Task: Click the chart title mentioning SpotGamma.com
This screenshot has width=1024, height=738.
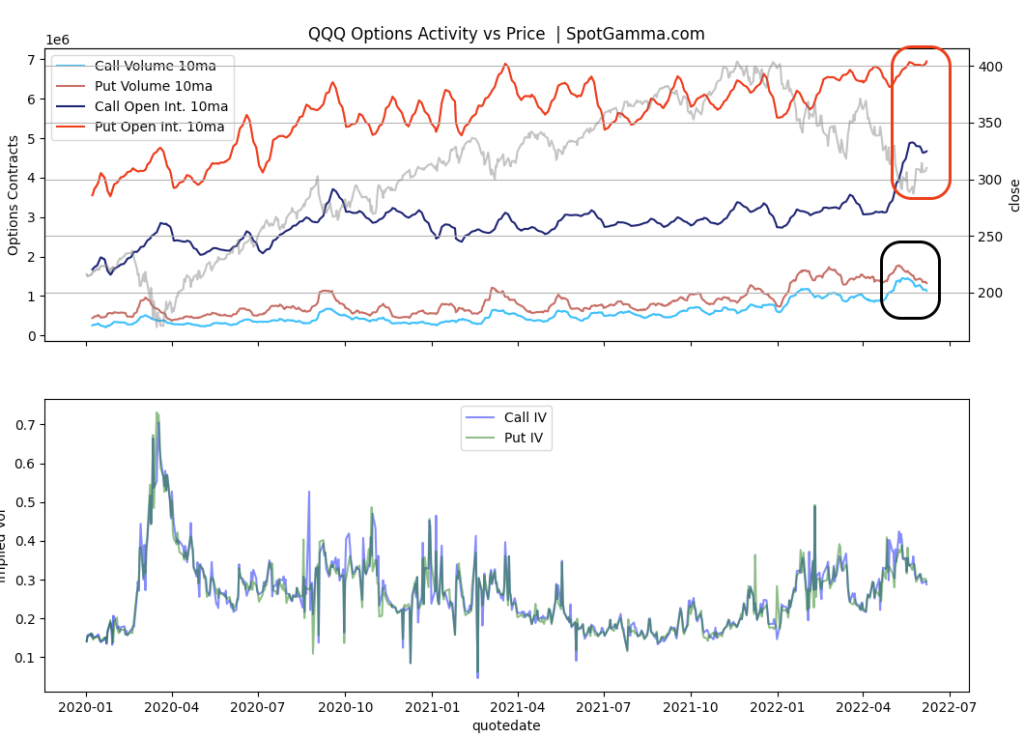Action: pos(506,34)
